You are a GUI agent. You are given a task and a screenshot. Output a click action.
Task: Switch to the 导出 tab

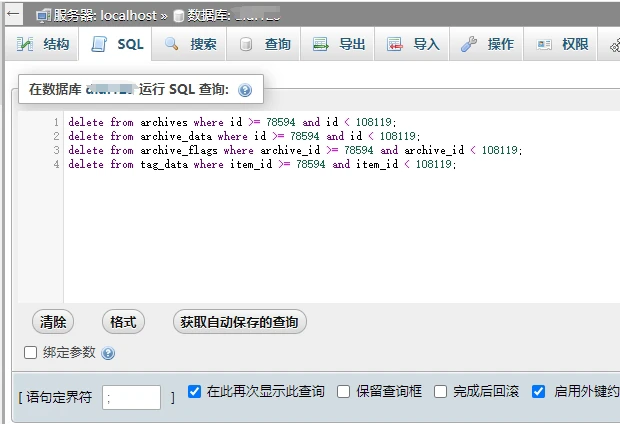click(338, 44)
